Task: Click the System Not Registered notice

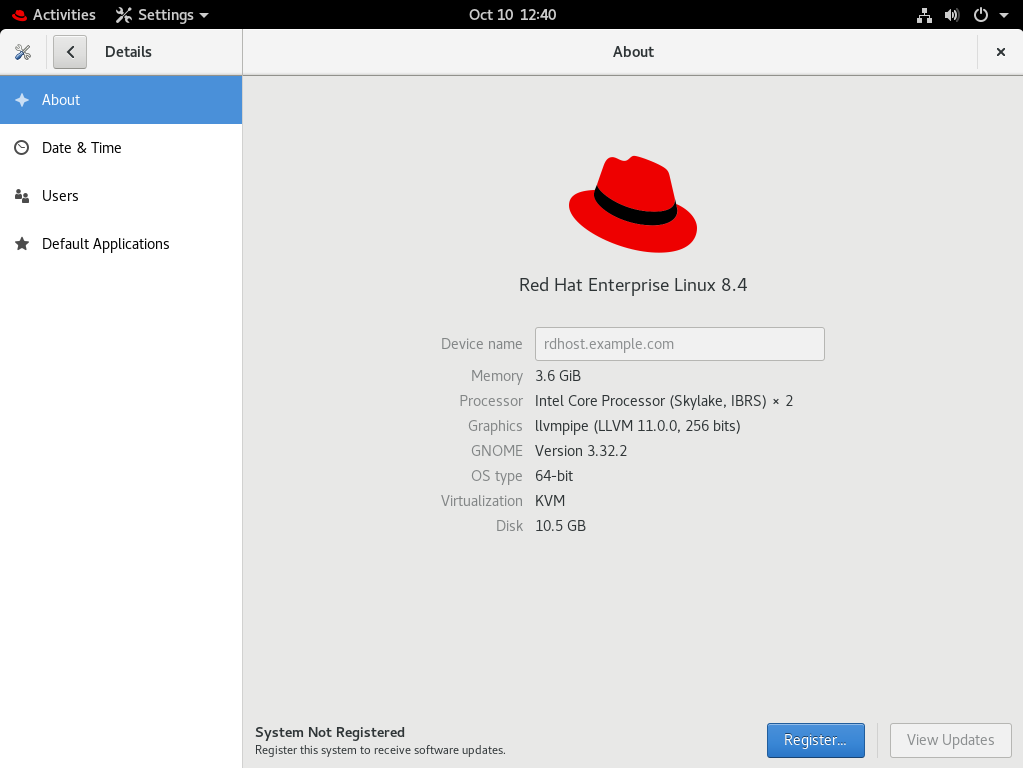Action: 330,733
